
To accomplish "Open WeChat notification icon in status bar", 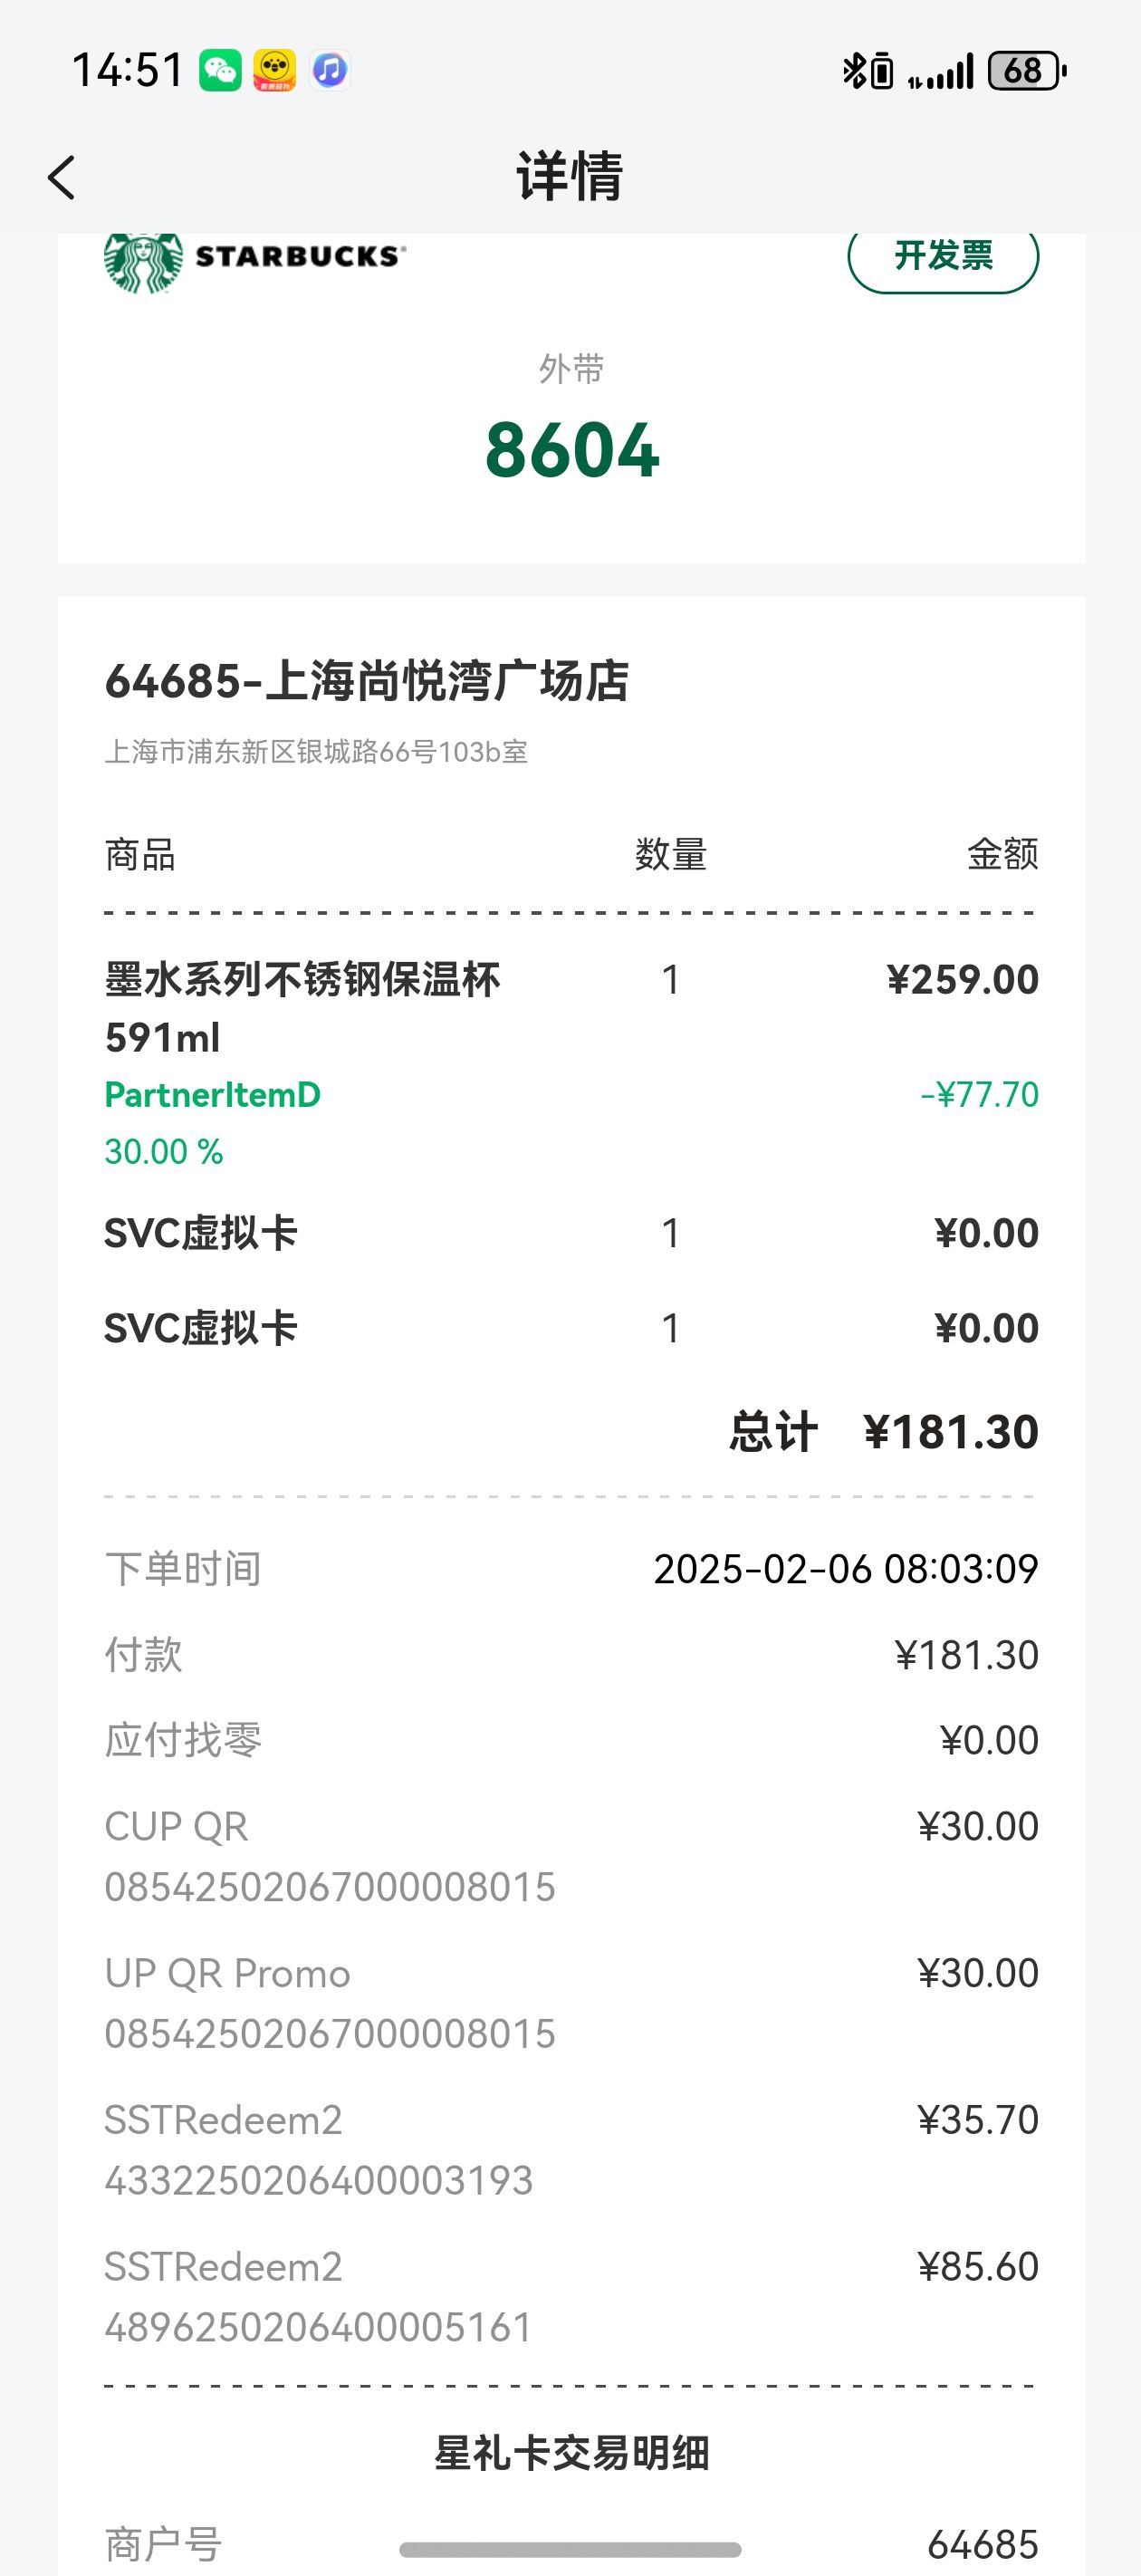I will click(220, 71).
